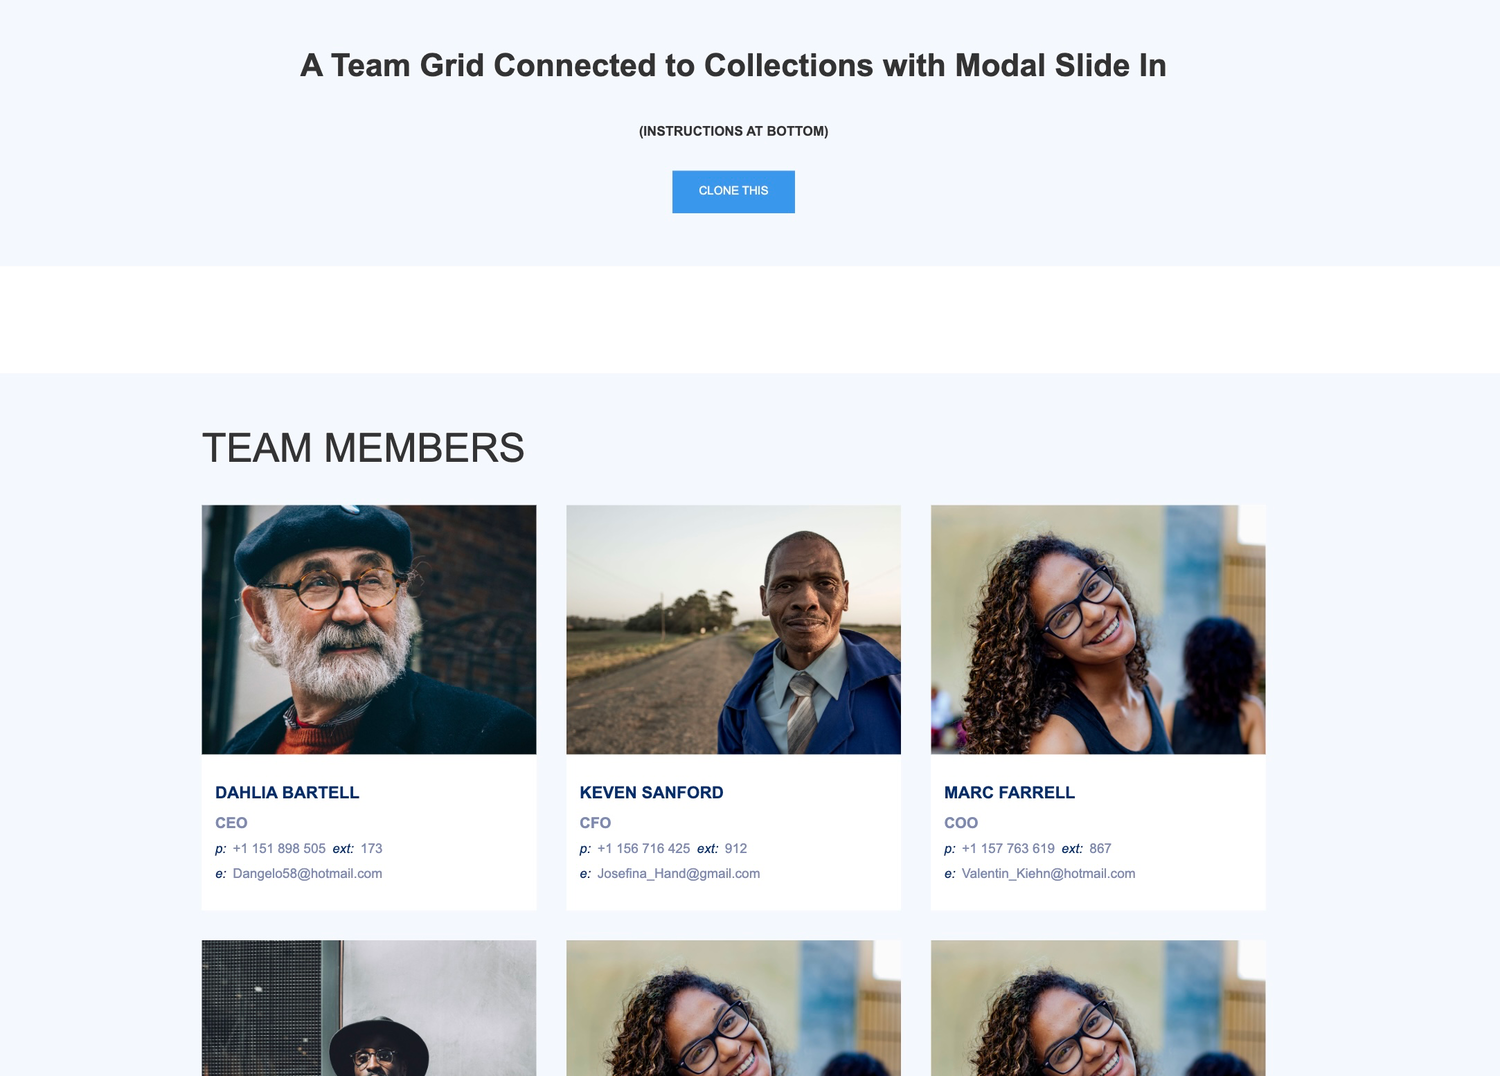Click the CLONE THIS button
Image resolution: width=1500 pixels, height=1076 pixels.
coord(733,191)
